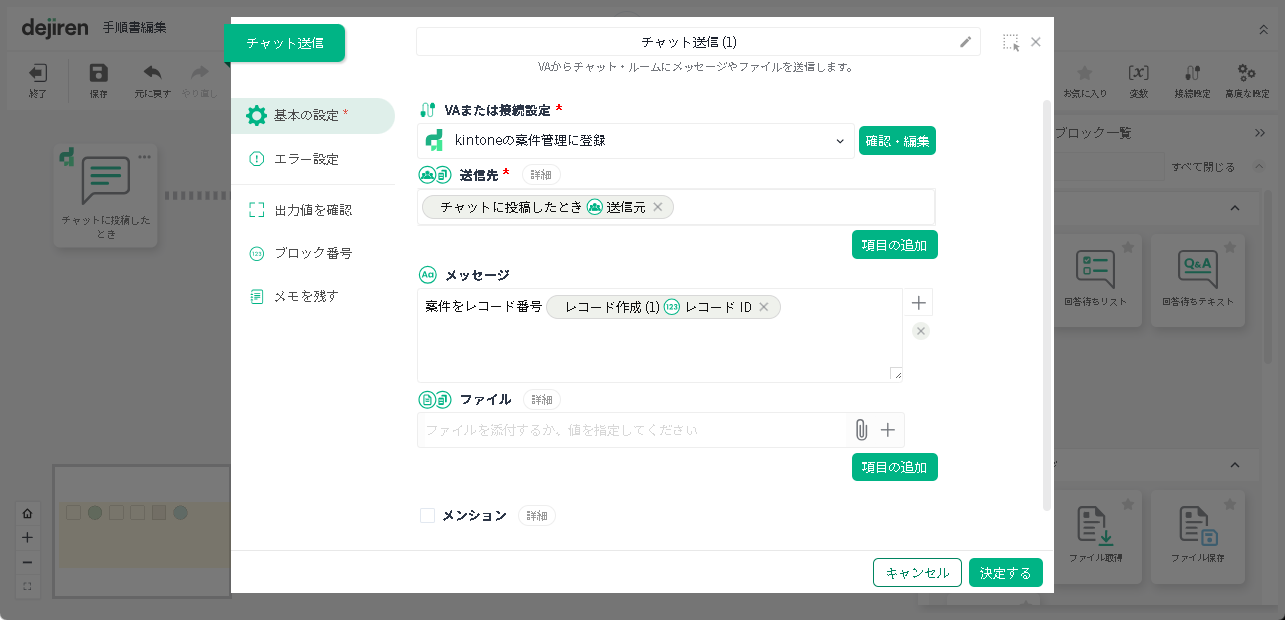Select the ブロック番号 menu item
1285x620 pixels.
coord(312,253)
